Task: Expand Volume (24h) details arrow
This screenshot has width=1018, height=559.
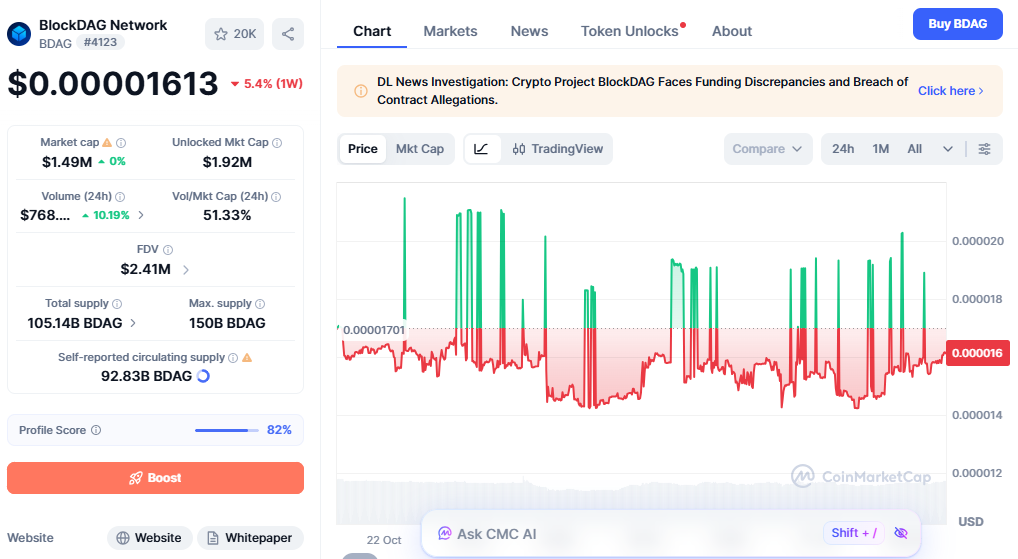Action: tap(141, 215)
